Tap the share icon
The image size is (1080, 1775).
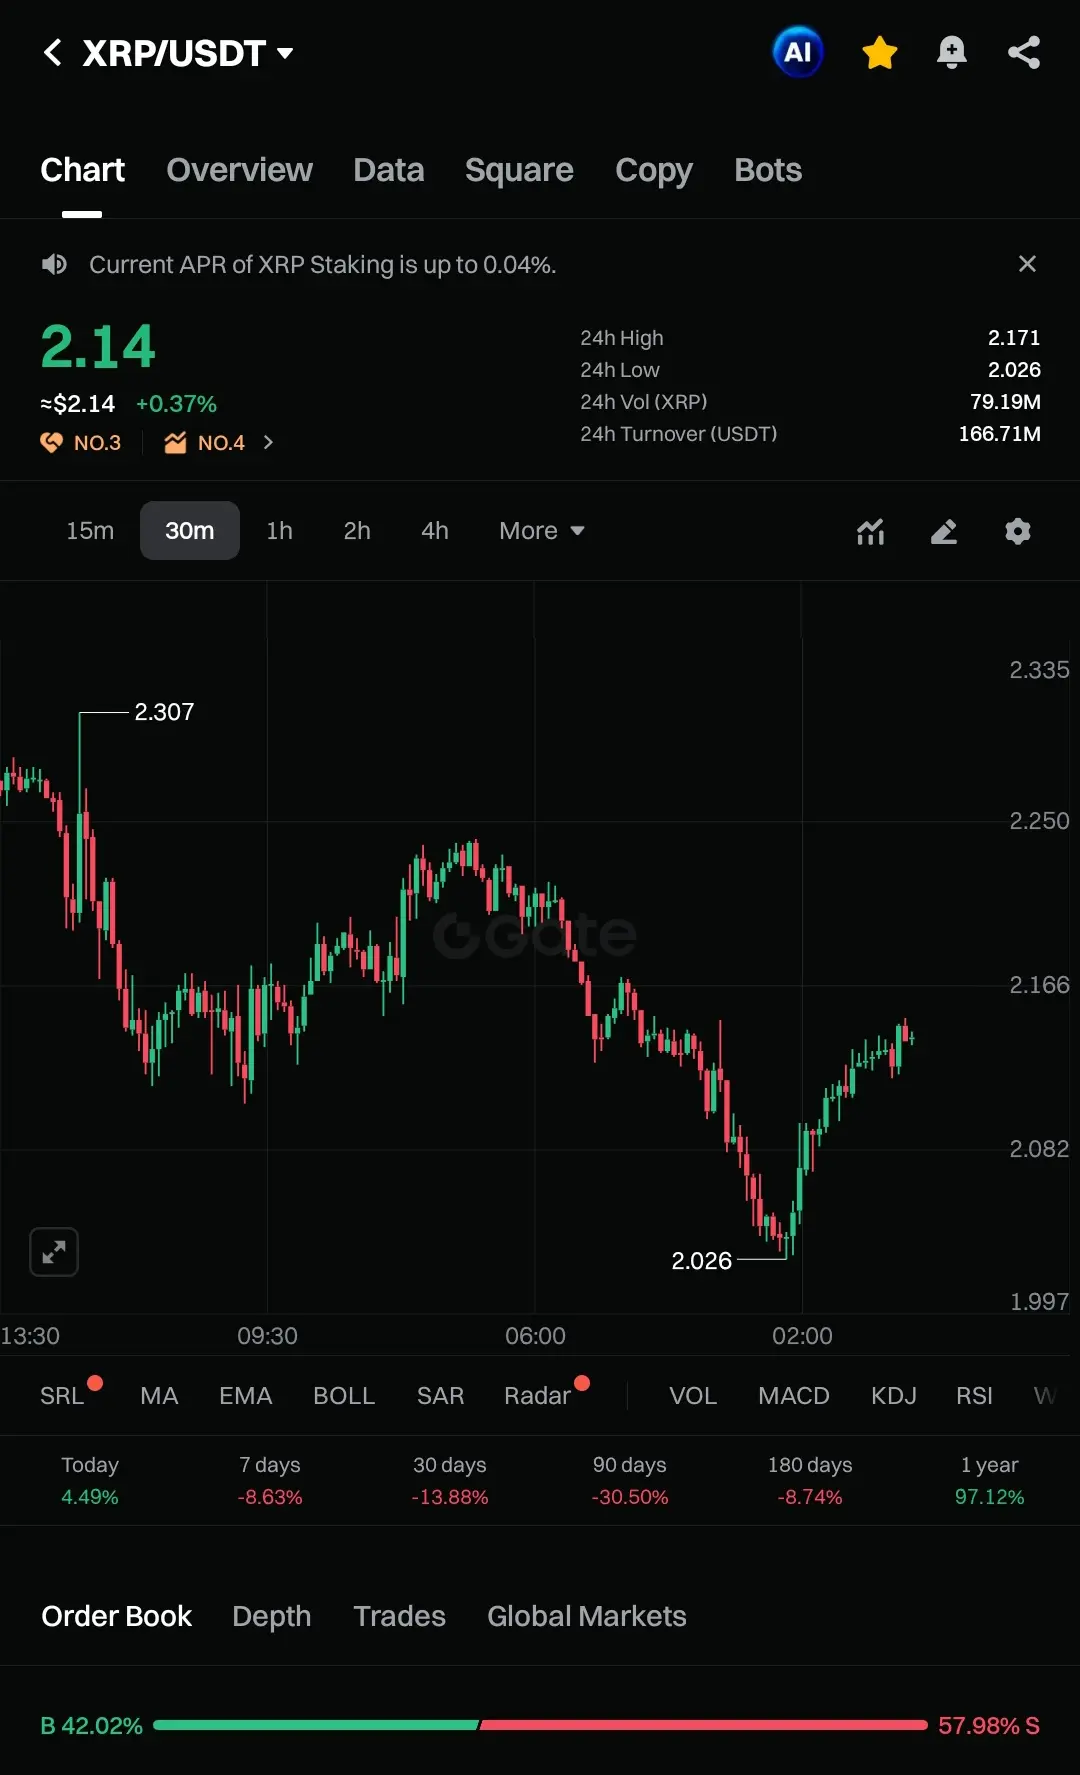tap(1024, 52)
